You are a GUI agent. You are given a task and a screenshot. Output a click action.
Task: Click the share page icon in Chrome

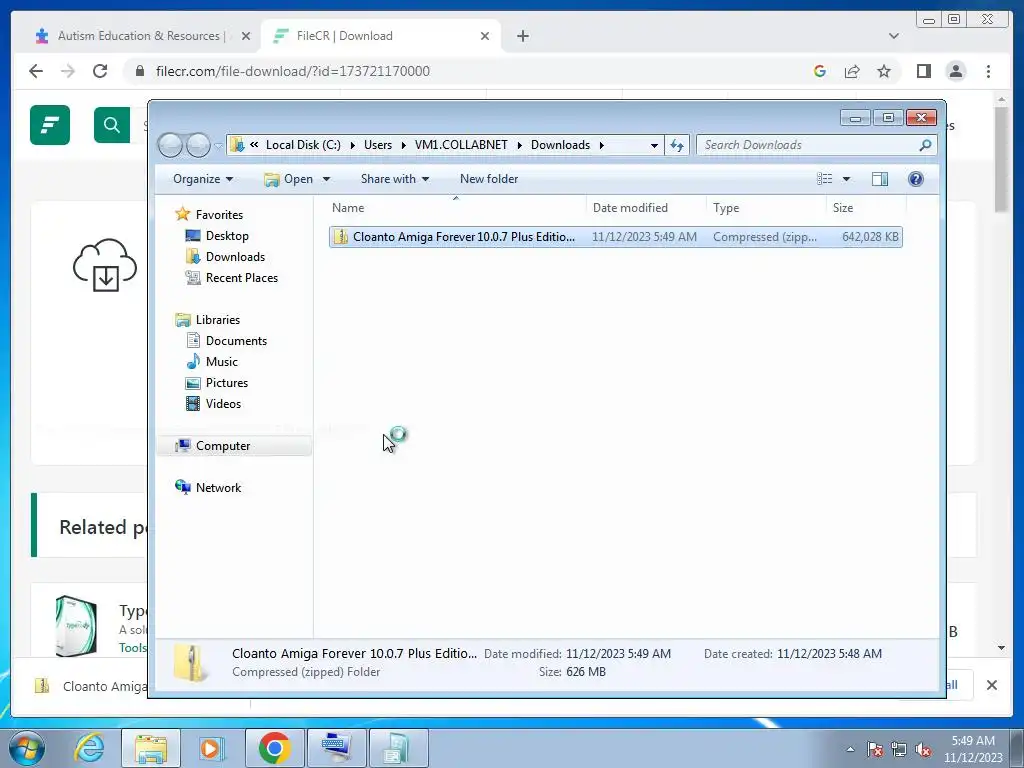pyautogui.click(x=852, y=71)
